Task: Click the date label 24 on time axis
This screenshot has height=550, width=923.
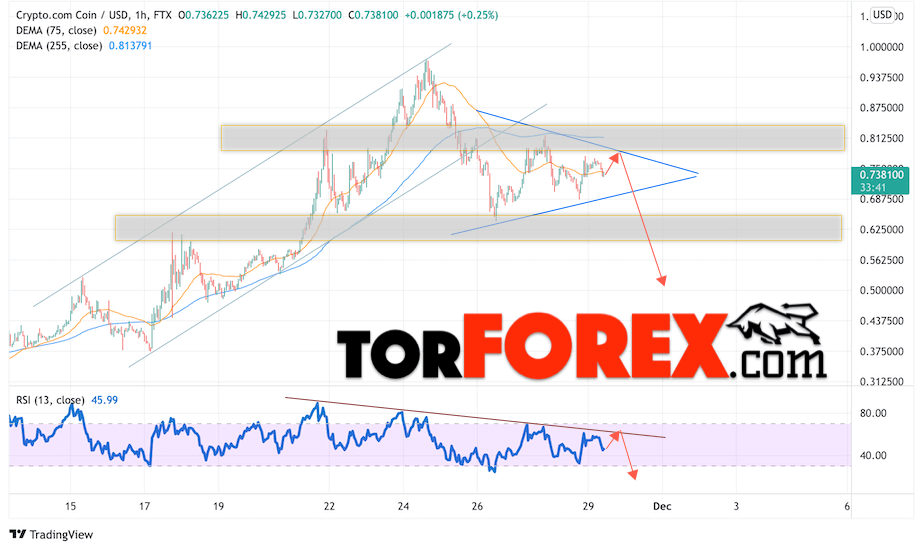Action: pyautogui.click(x=403, y=506)
